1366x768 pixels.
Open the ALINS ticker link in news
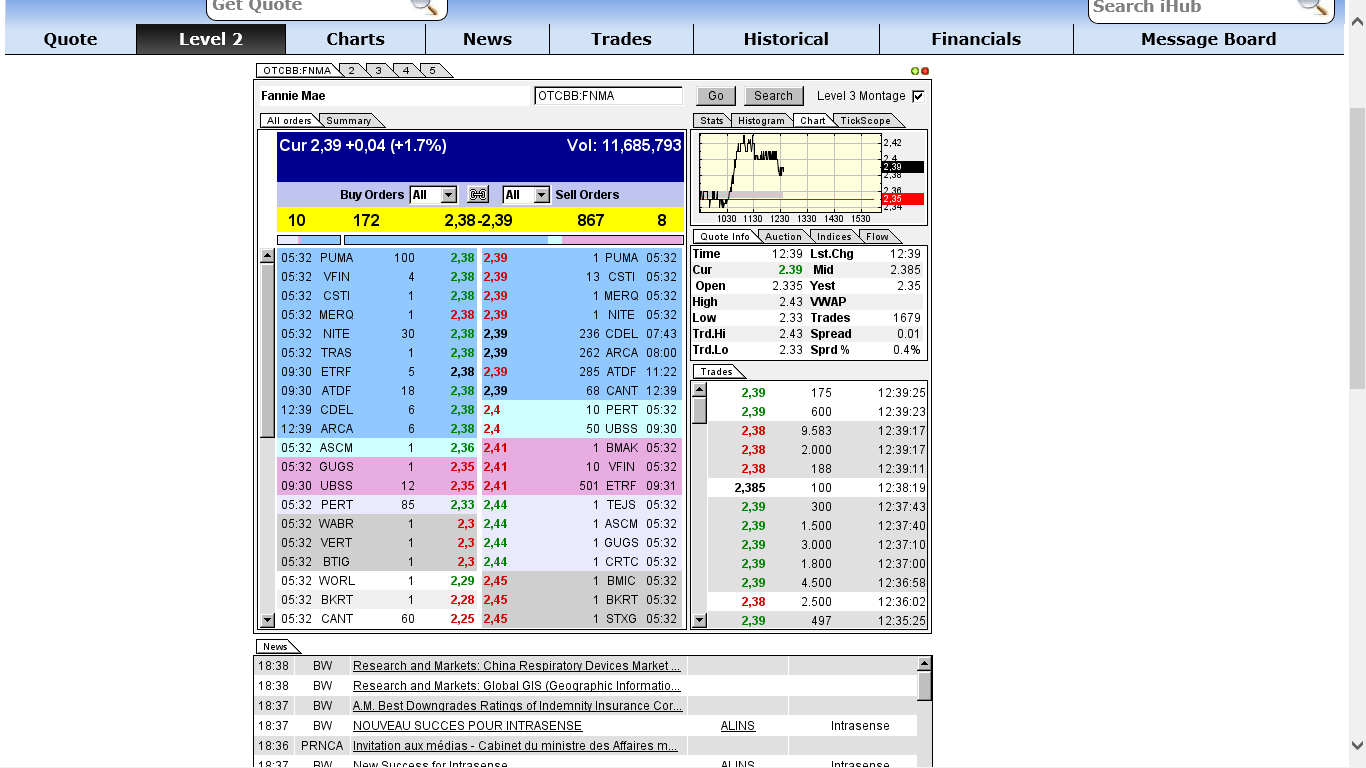coord(737,725)
